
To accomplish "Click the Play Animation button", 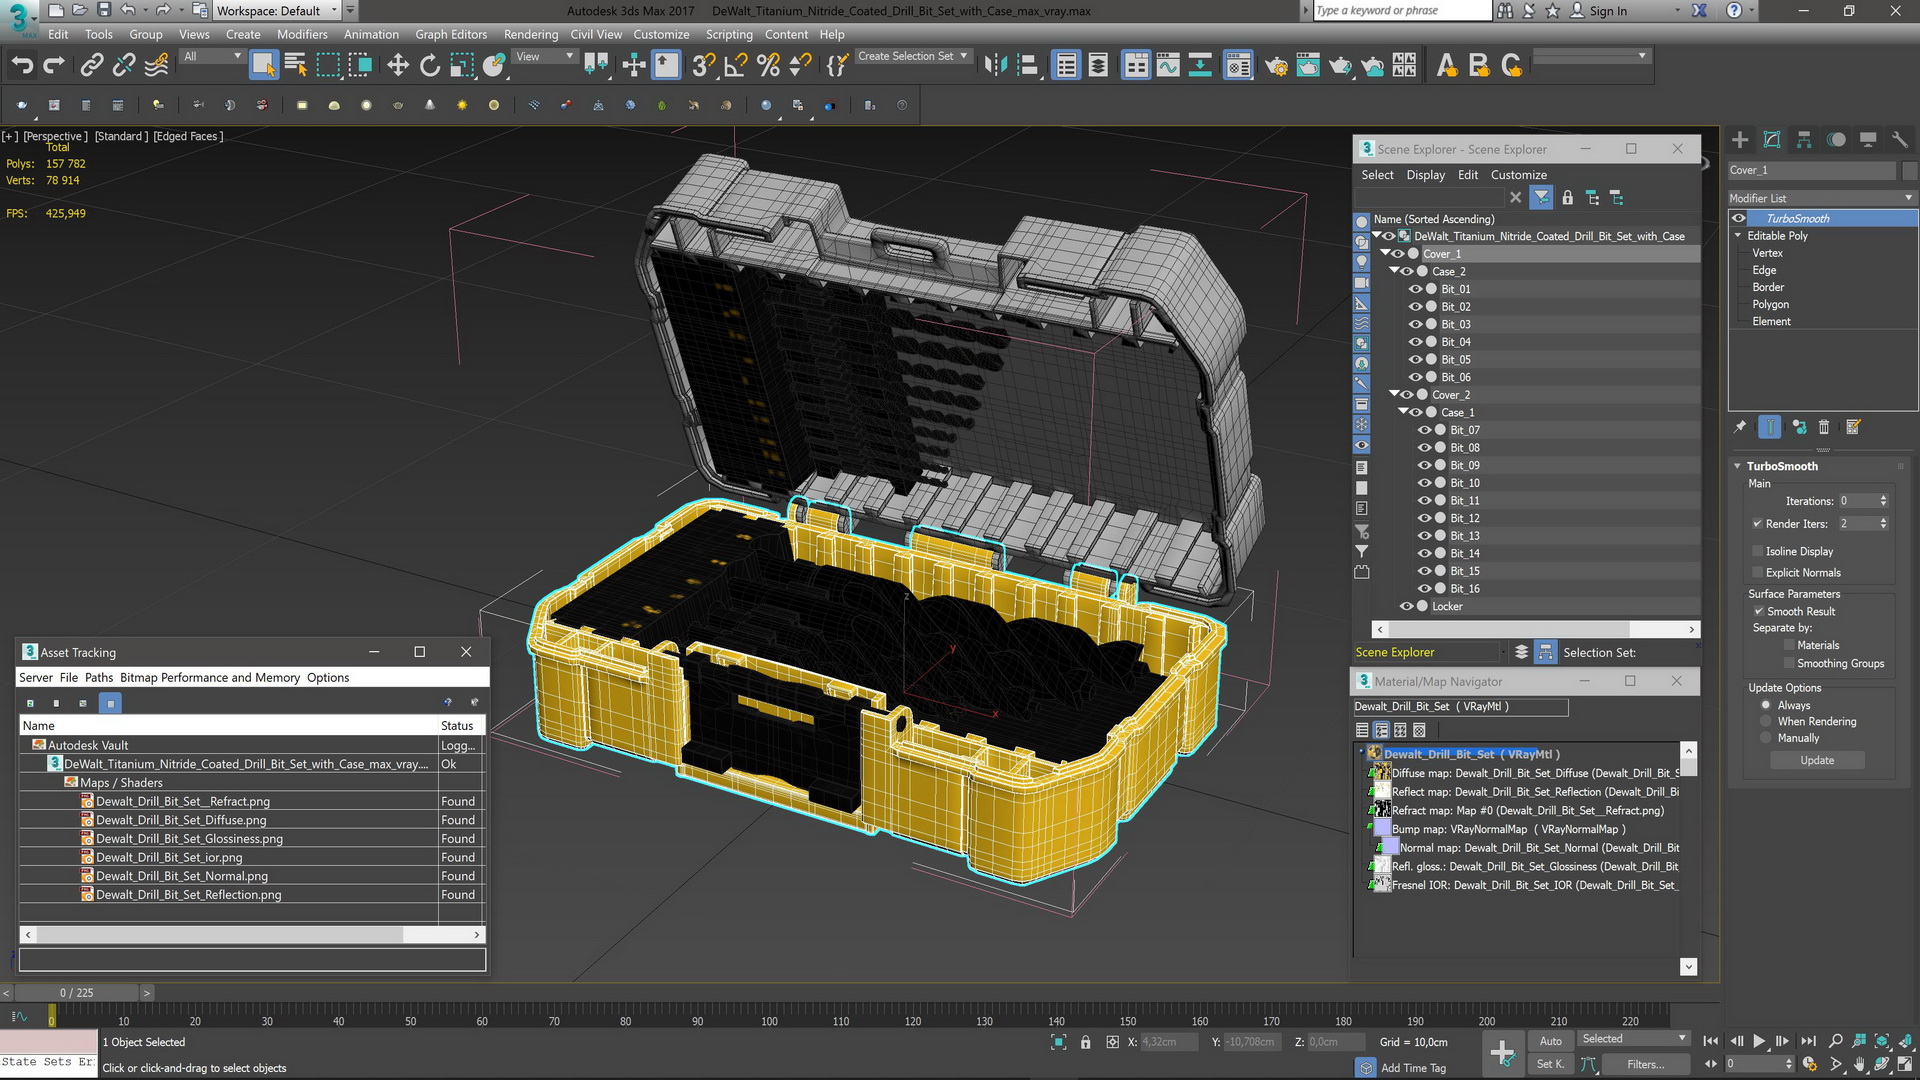I will pos(1759,1041).
